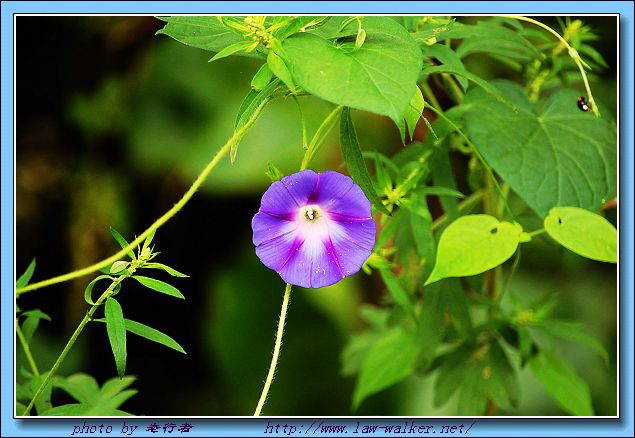Screen dimensions: 635x438
Task: Click the http://www.law-walker.net/ URL text
Action: tap(370, 428)
